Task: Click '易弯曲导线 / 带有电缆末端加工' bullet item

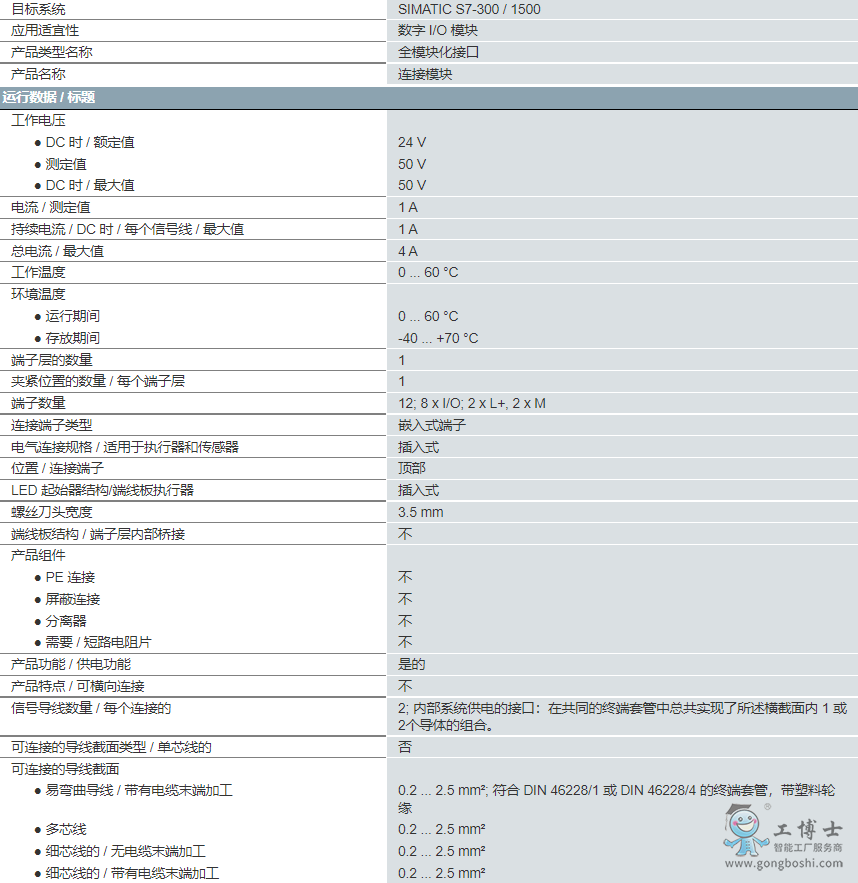Action: 139,791
